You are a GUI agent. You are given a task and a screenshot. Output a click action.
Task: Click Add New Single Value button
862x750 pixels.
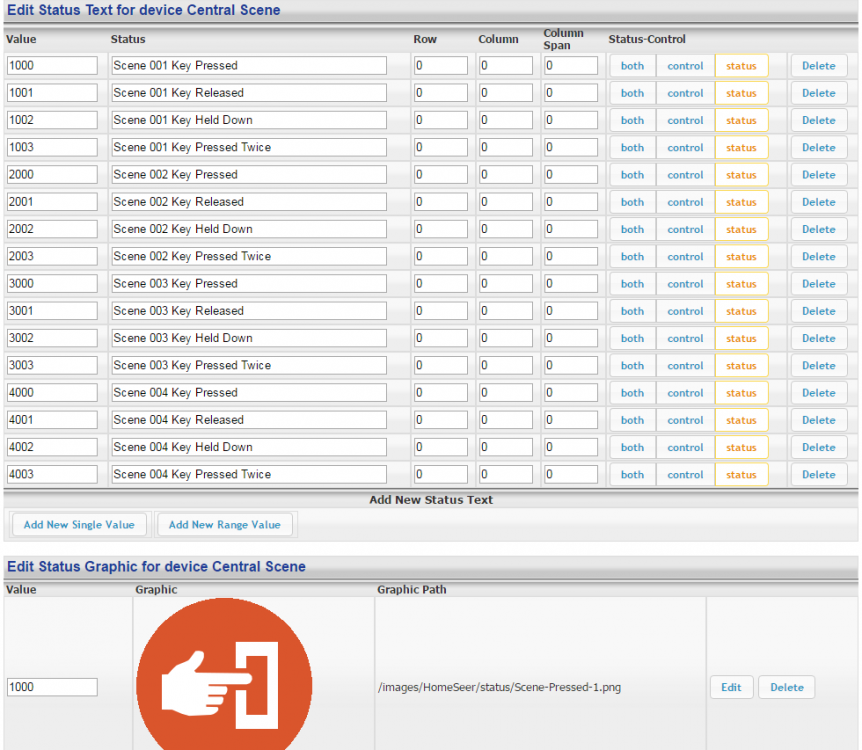coord(79,524)
